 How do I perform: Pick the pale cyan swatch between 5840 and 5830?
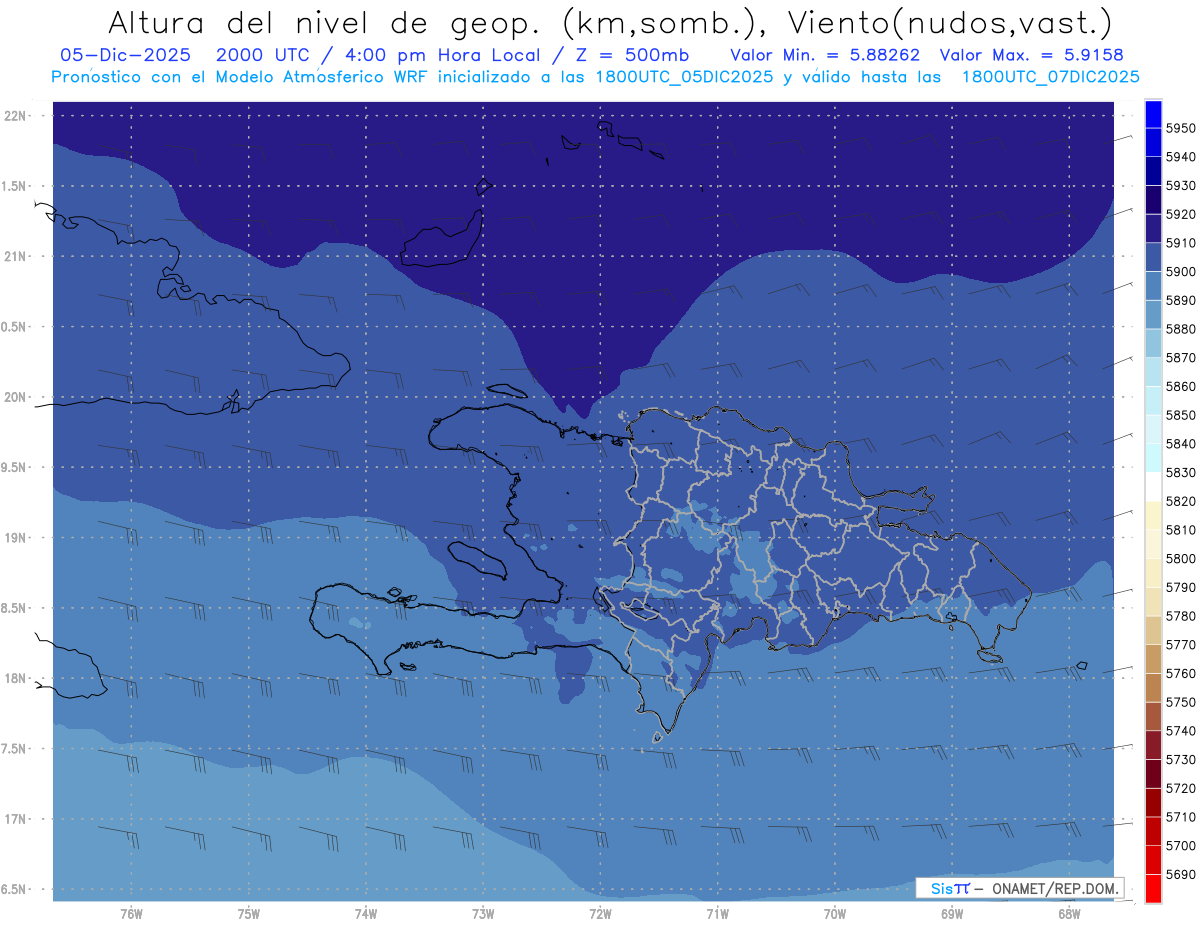tap(1153, 458)
